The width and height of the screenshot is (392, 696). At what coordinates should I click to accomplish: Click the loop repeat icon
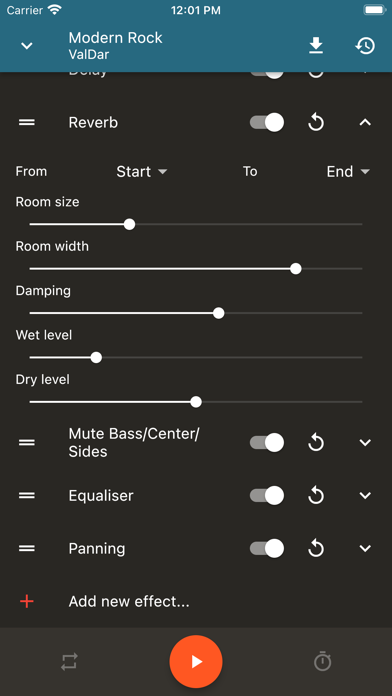70,661
